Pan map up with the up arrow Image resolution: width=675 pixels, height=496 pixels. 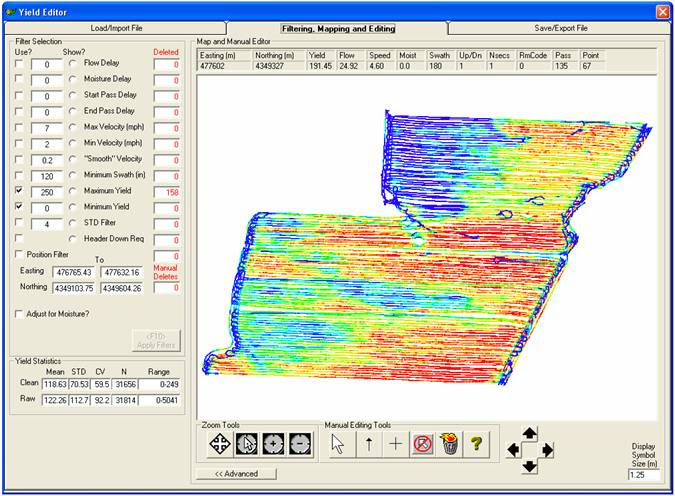click(530, 434)
